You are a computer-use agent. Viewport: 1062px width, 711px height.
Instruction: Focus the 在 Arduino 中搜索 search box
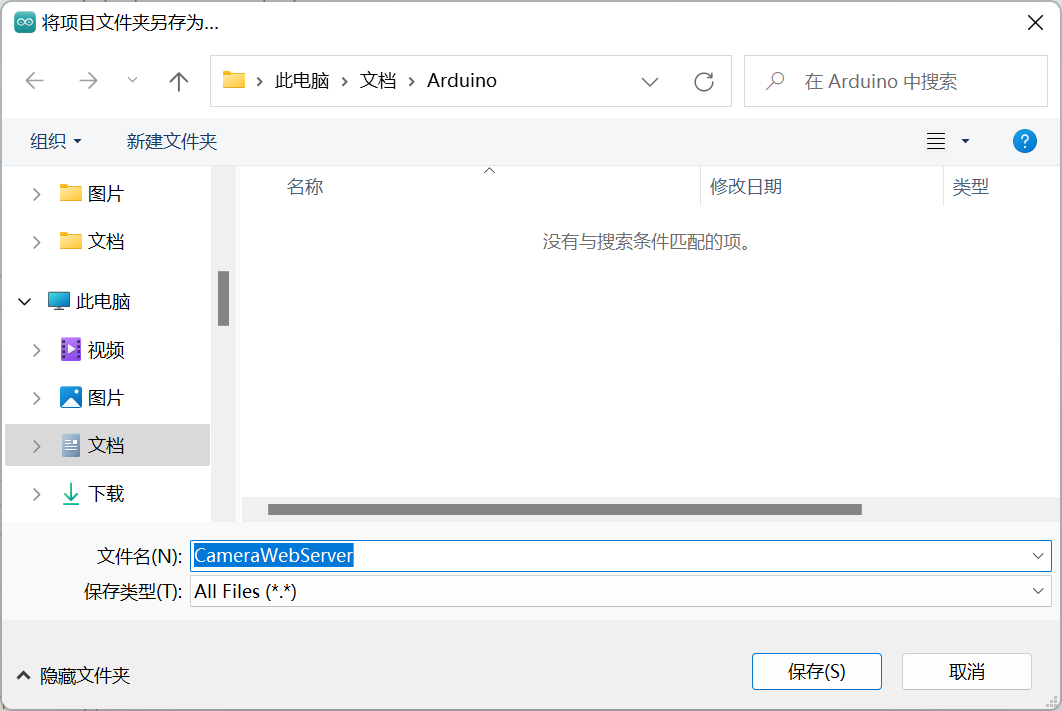tap(895, 81)
